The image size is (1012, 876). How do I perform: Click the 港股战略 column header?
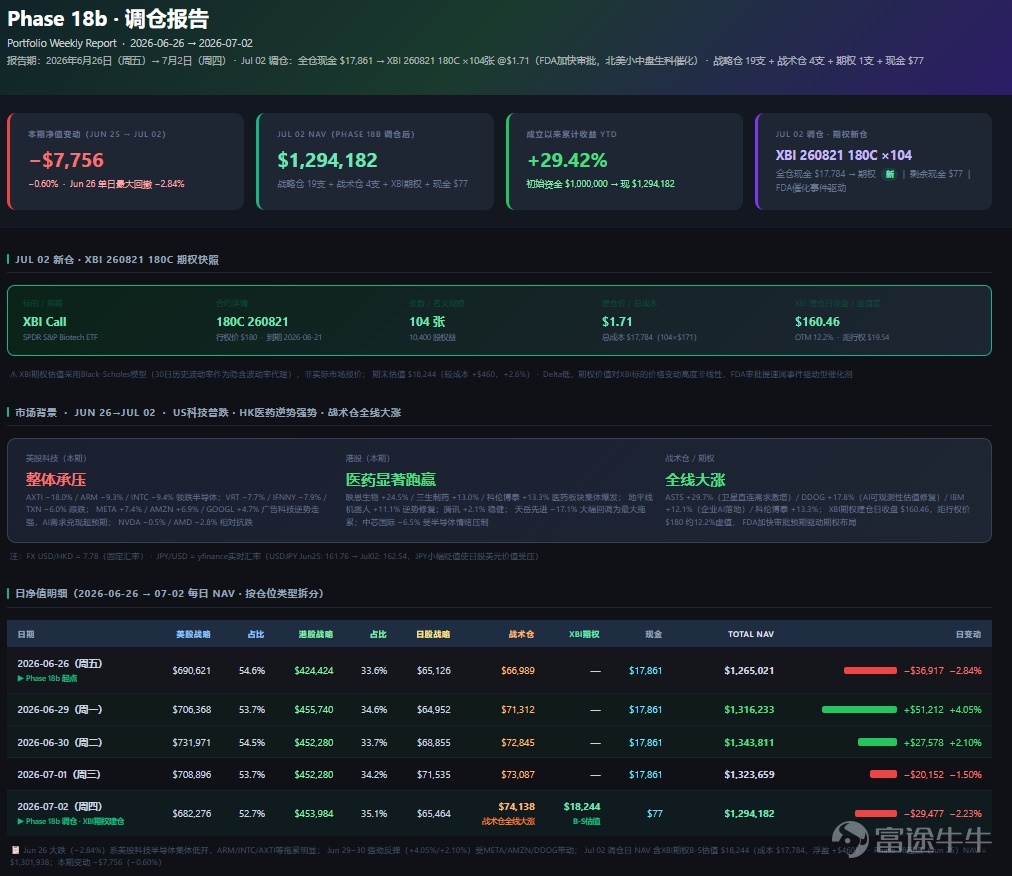point(316,635)
